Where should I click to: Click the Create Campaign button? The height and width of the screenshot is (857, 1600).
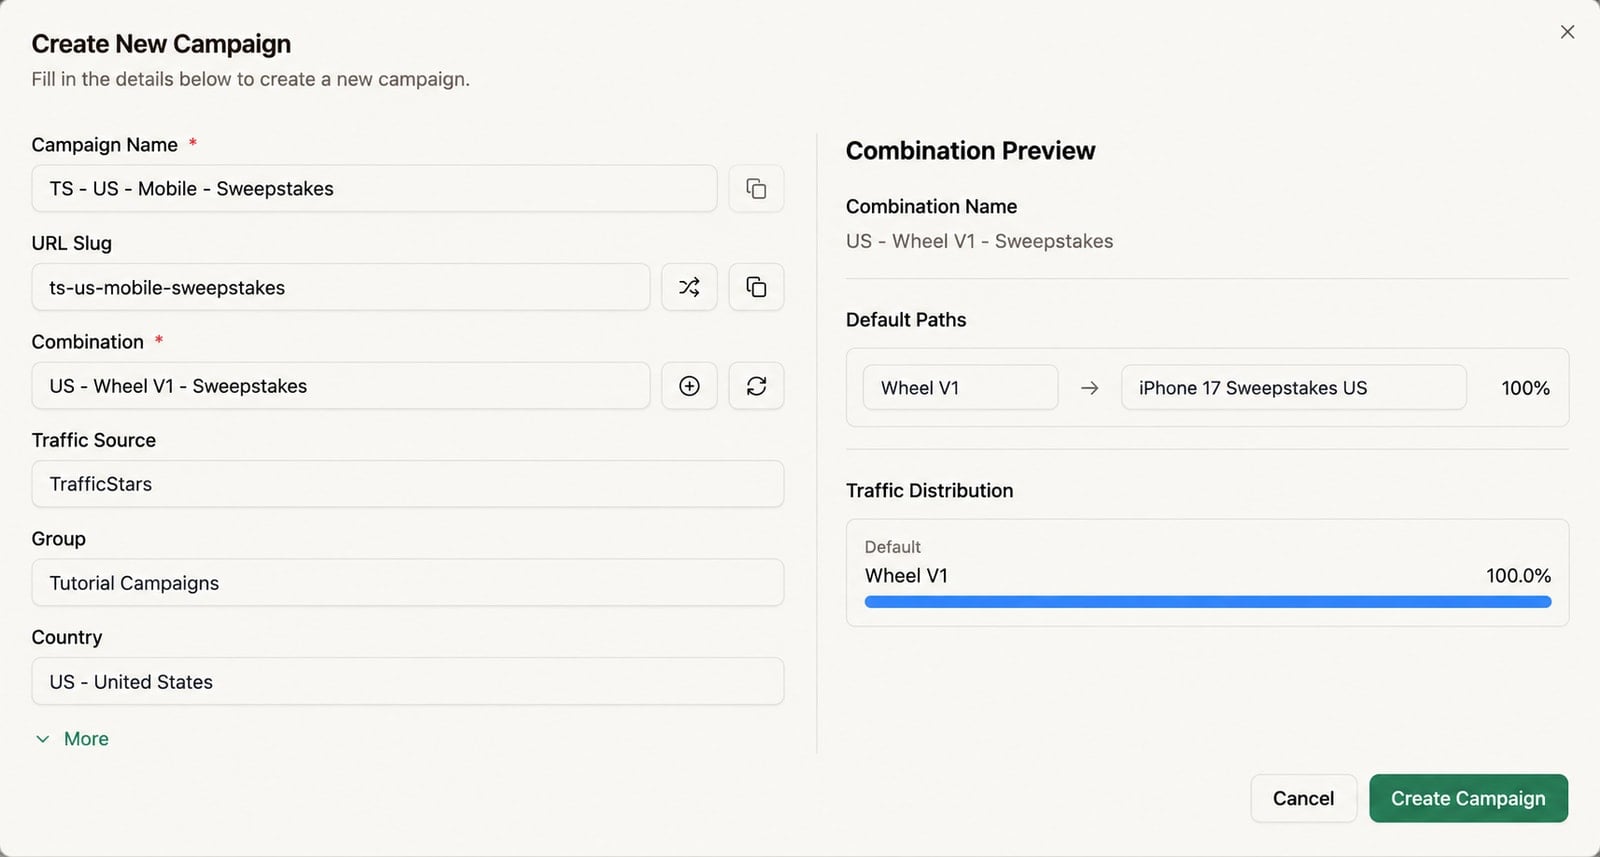[1468, 798]
